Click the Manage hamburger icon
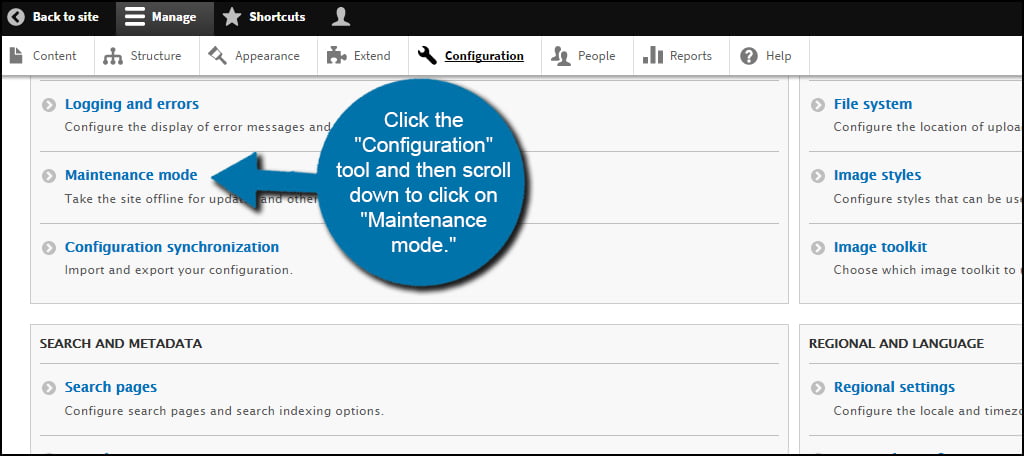Screen dimensions: 1024x456 pyautogui.click(x=135, y=17)
